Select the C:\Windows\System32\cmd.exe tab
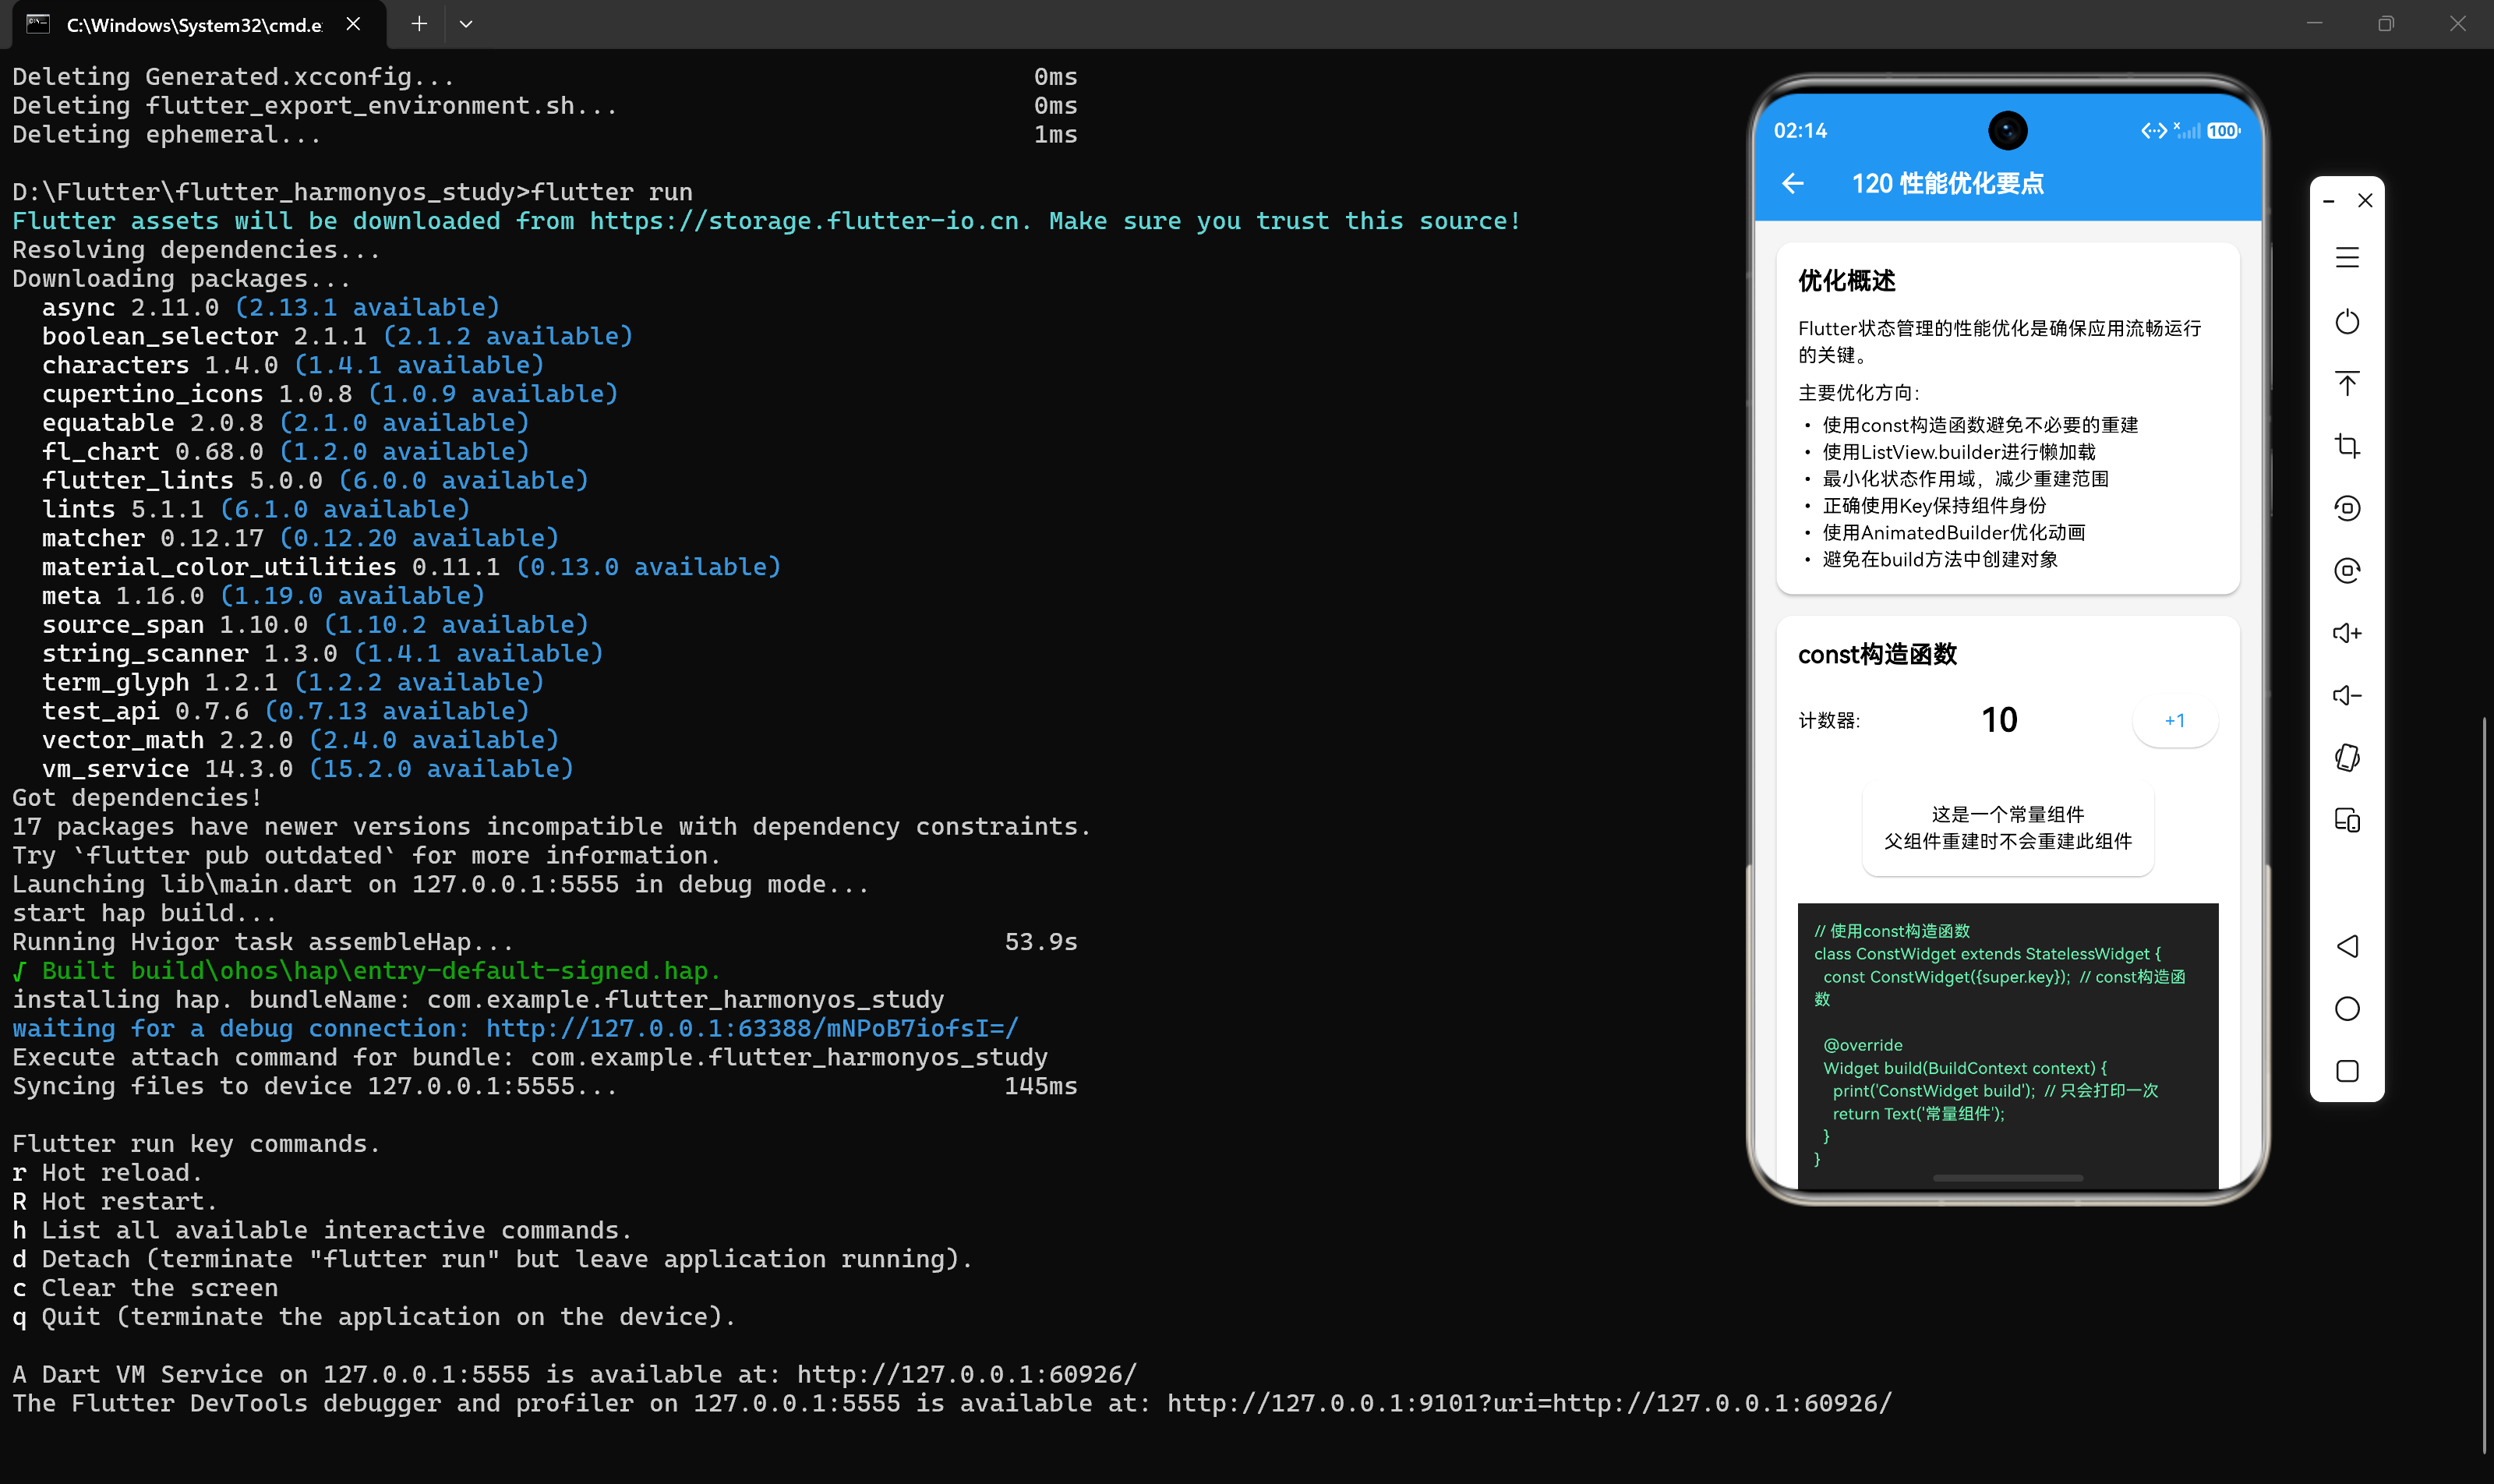Screen dimensions: 2494x1484 pos(199,24)
